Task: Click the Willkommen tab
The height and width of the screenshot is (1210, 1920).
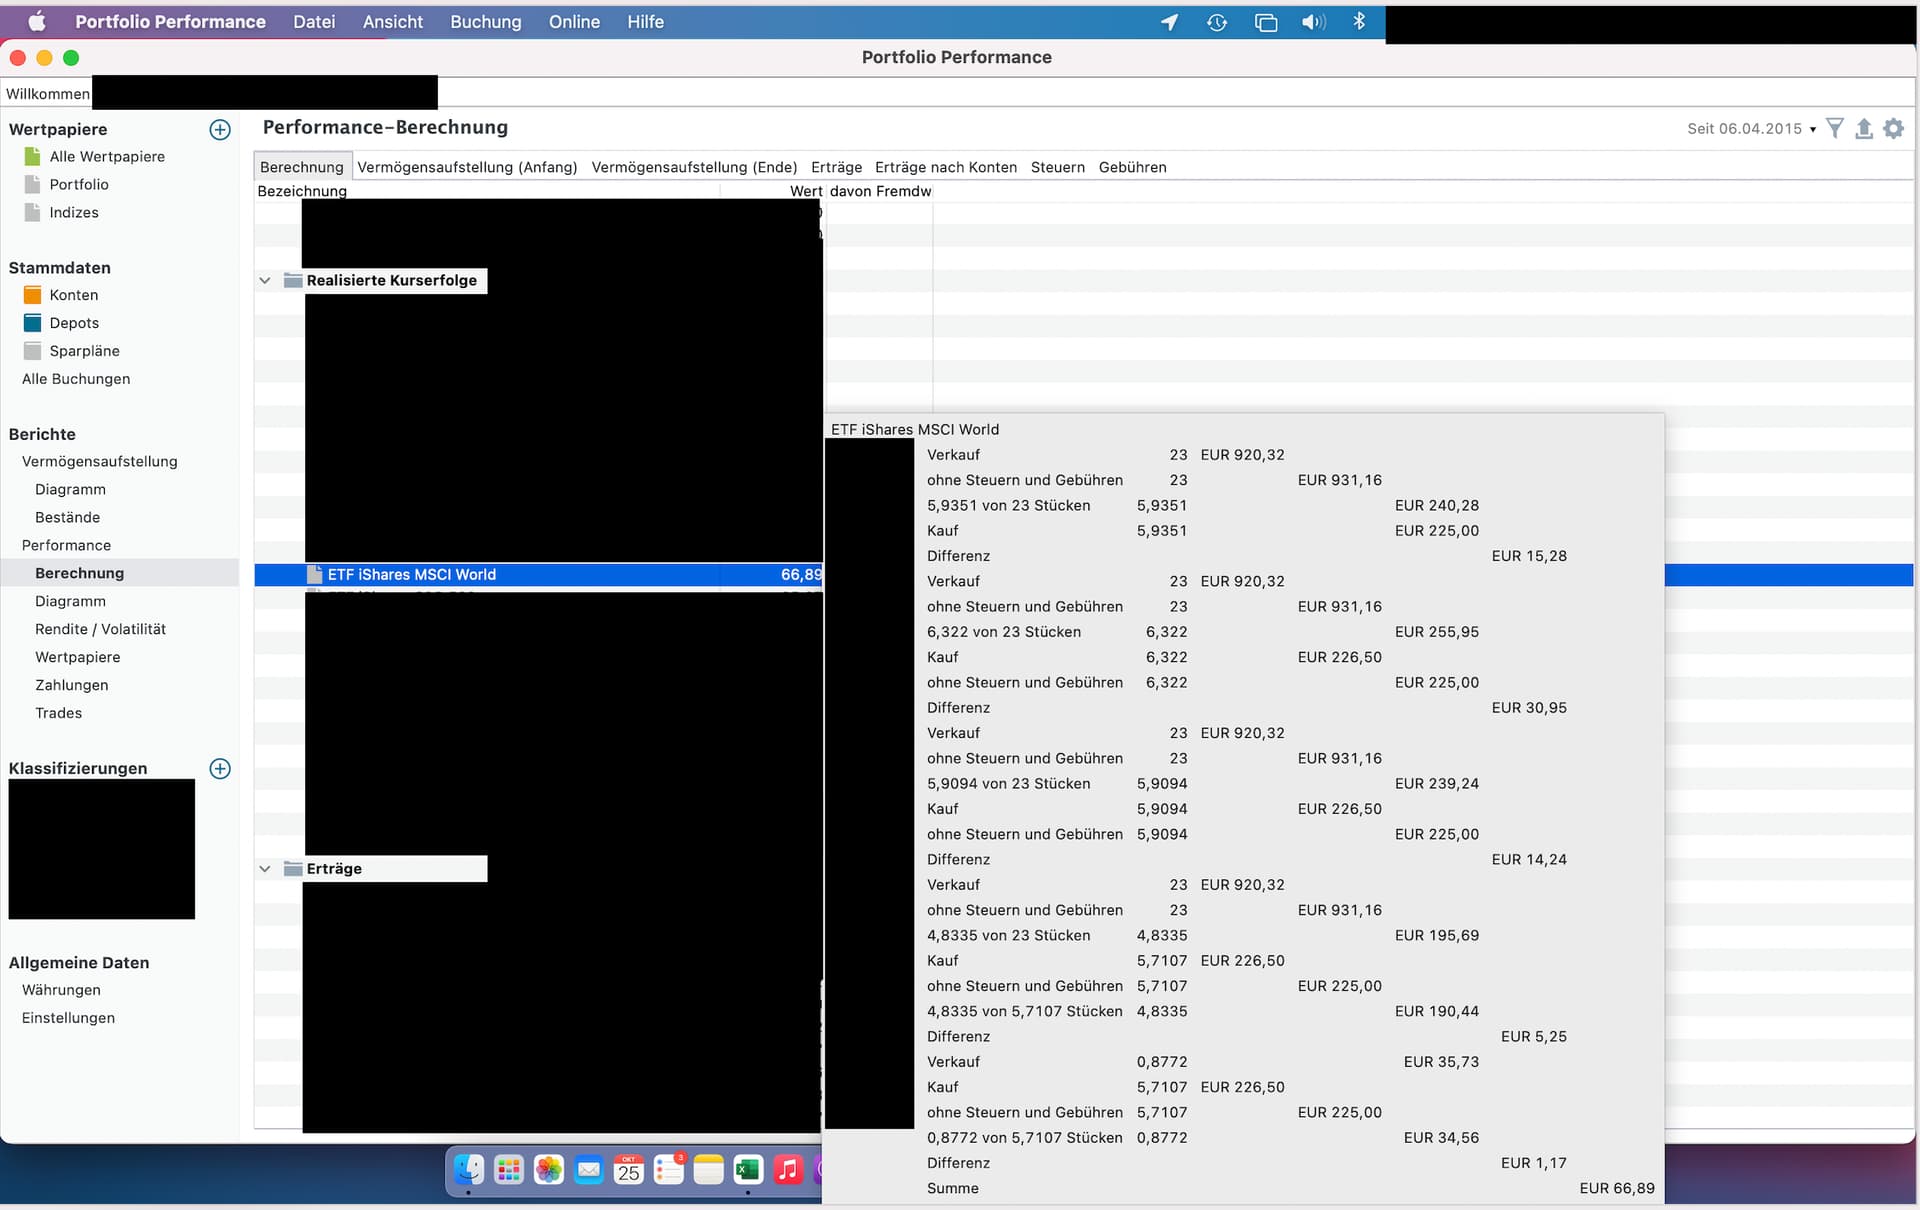Action: coord(47,94)
